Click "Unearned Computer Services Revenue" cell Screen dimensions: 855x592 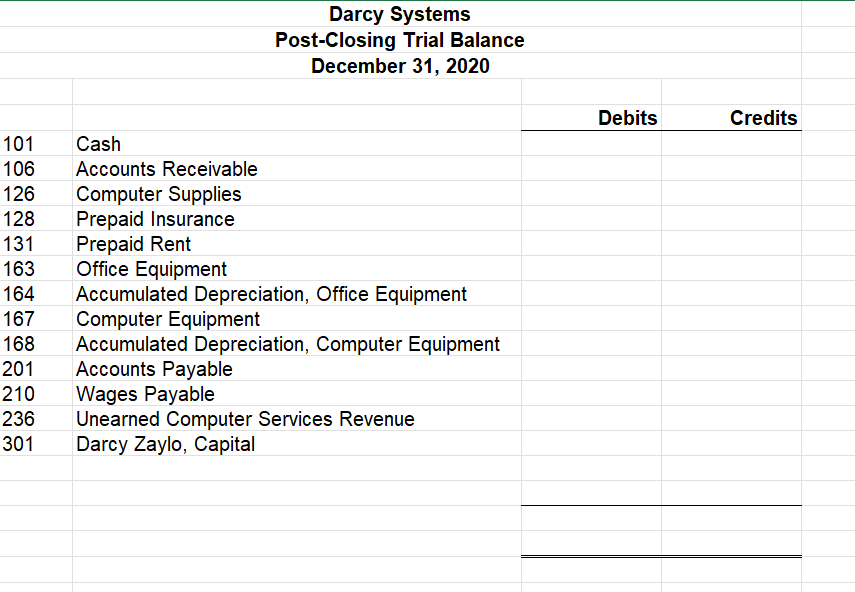tap(245, 419)
